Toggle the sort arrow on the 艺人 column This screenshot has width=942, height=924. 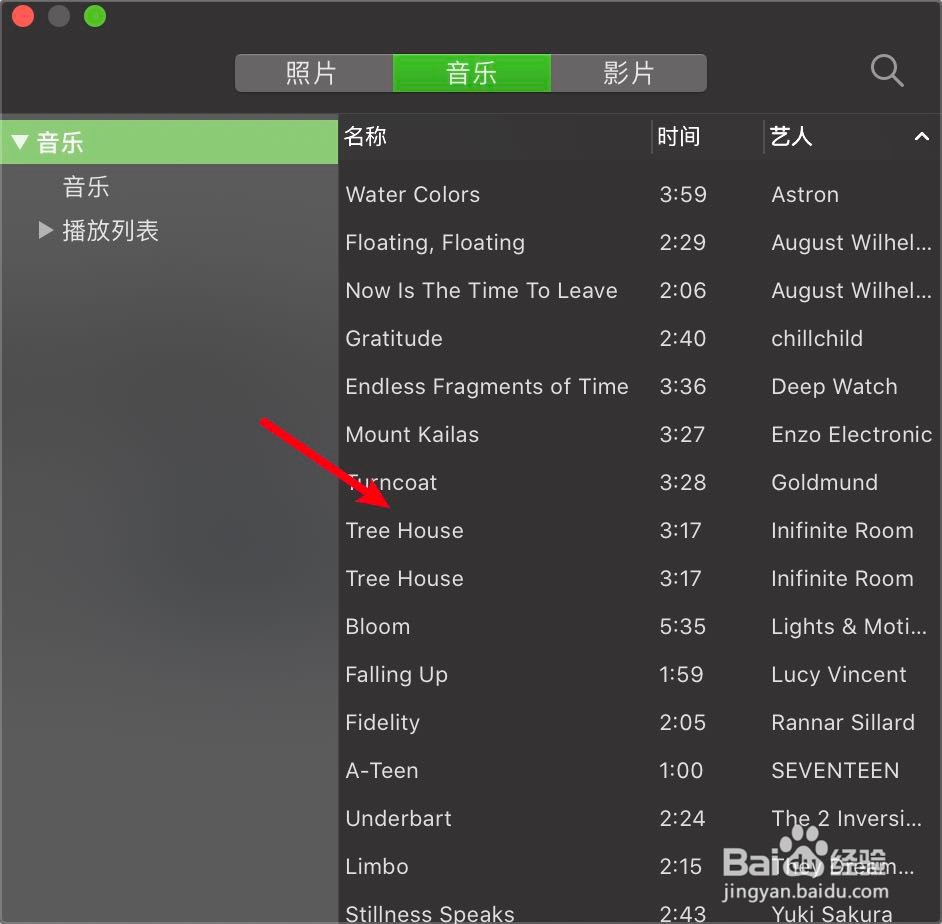point(922,137)
